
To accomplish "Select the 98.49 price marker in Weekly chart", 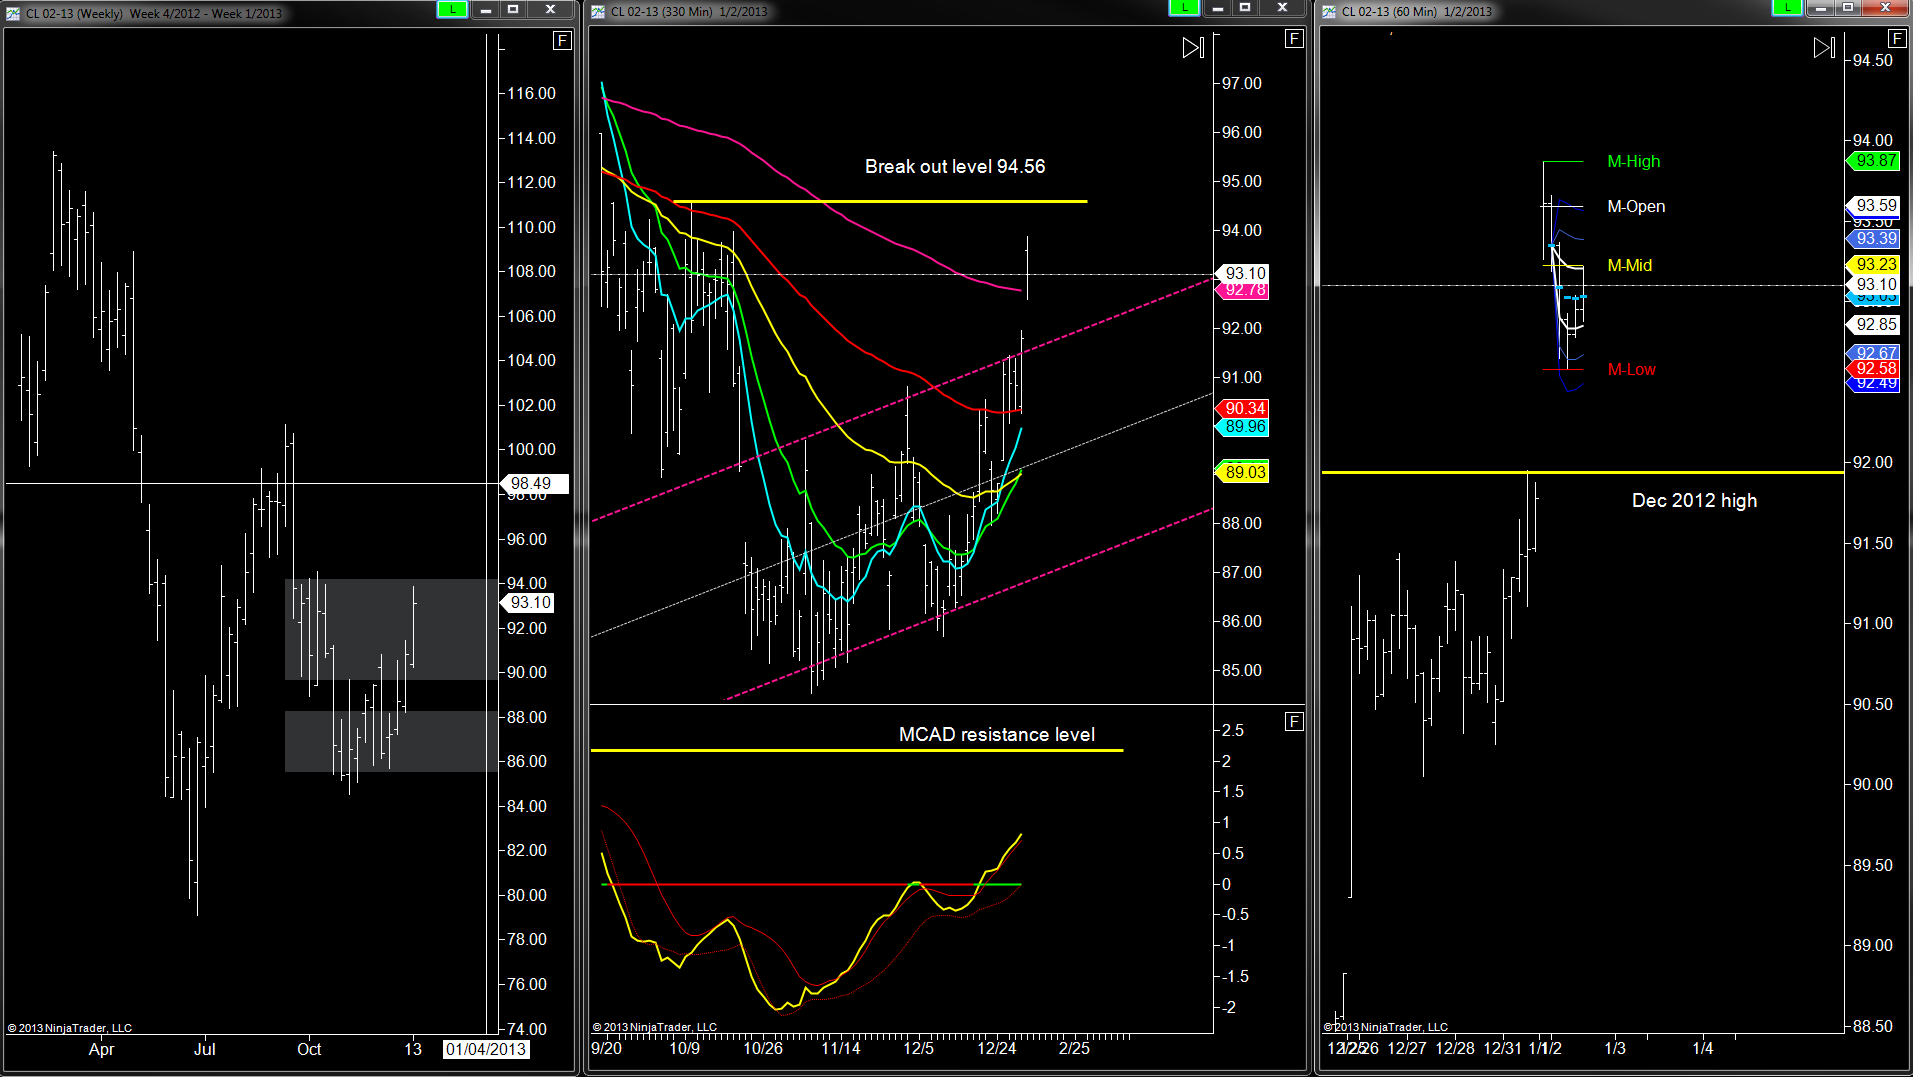I will point(535,484).
